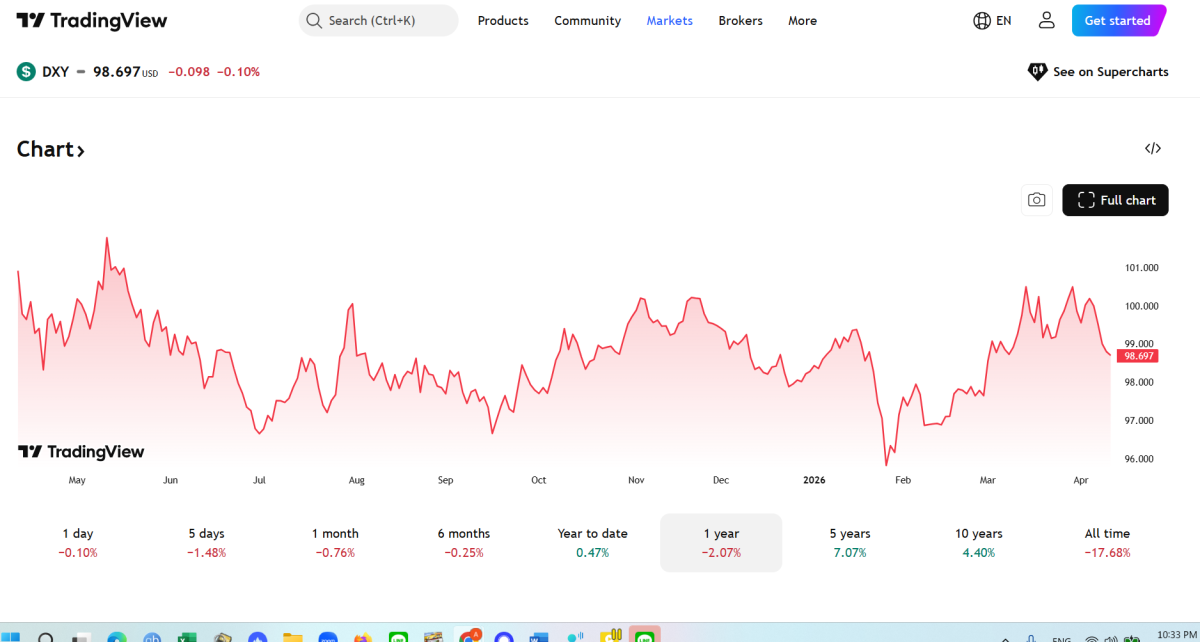This screenshot has width=1200, height=642.
Task: Select the Year to date range tab
Action: (592, 542)
